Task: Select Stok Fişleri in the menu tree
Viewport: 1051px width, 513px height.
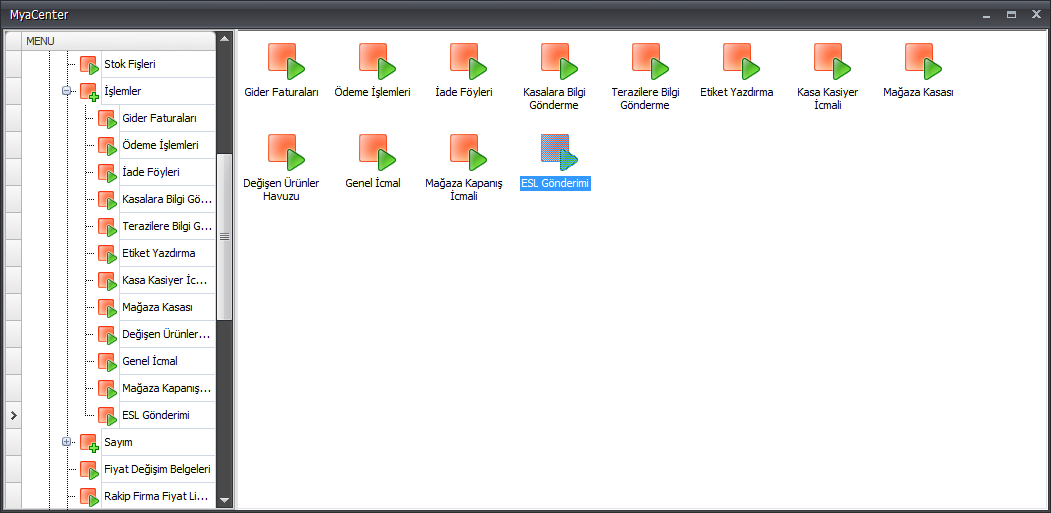Action: [130, 64]
